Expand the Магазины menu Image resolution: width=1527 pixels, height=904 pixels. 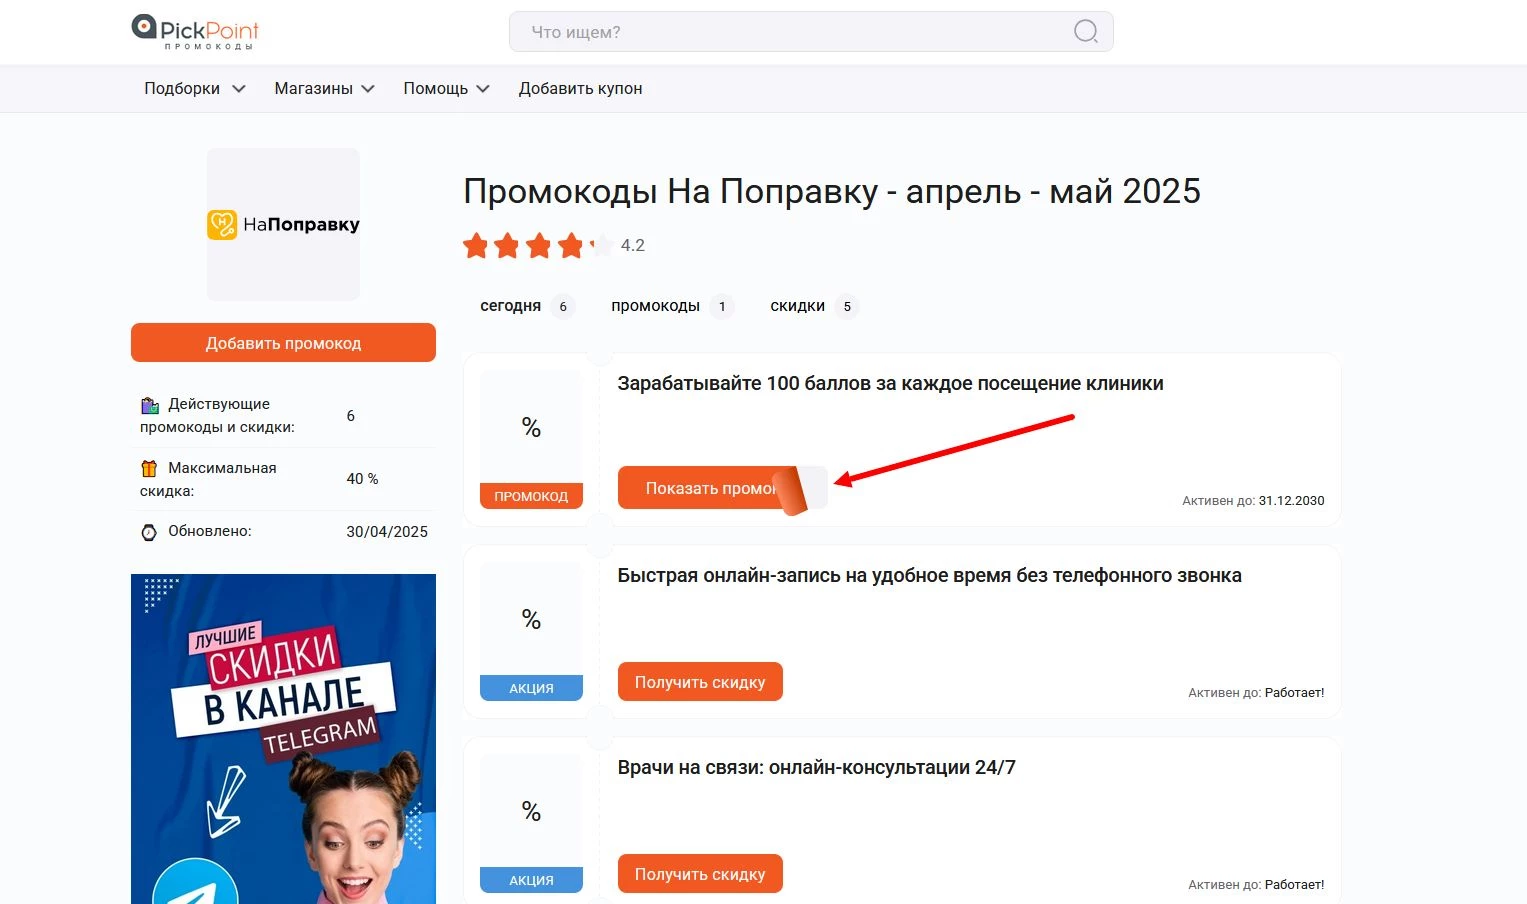point(325,88)
